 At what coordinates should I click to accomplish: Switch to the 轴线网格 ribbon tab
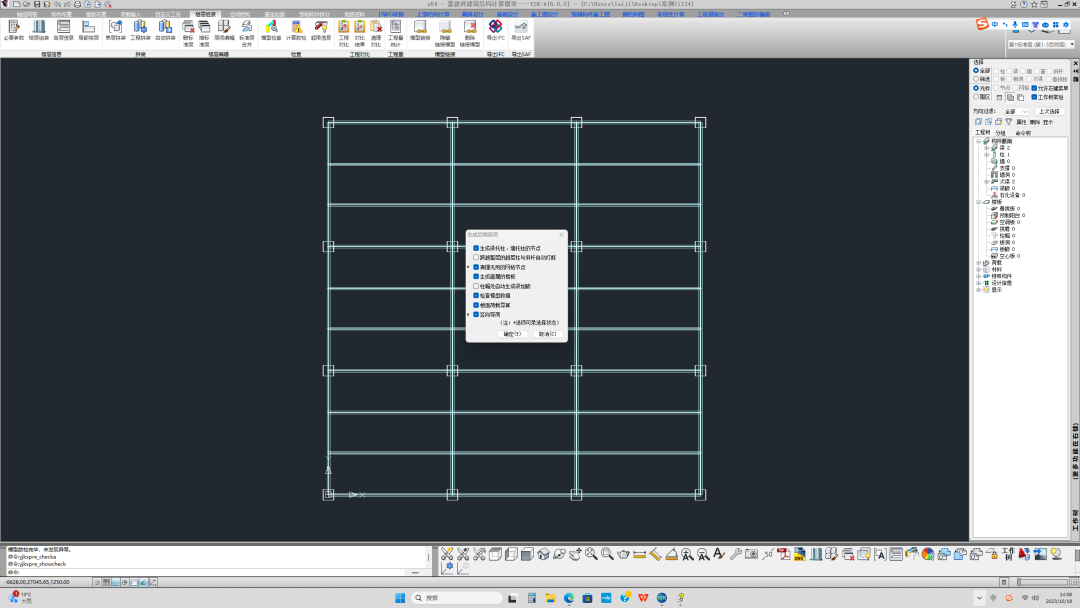pos(27,14)
